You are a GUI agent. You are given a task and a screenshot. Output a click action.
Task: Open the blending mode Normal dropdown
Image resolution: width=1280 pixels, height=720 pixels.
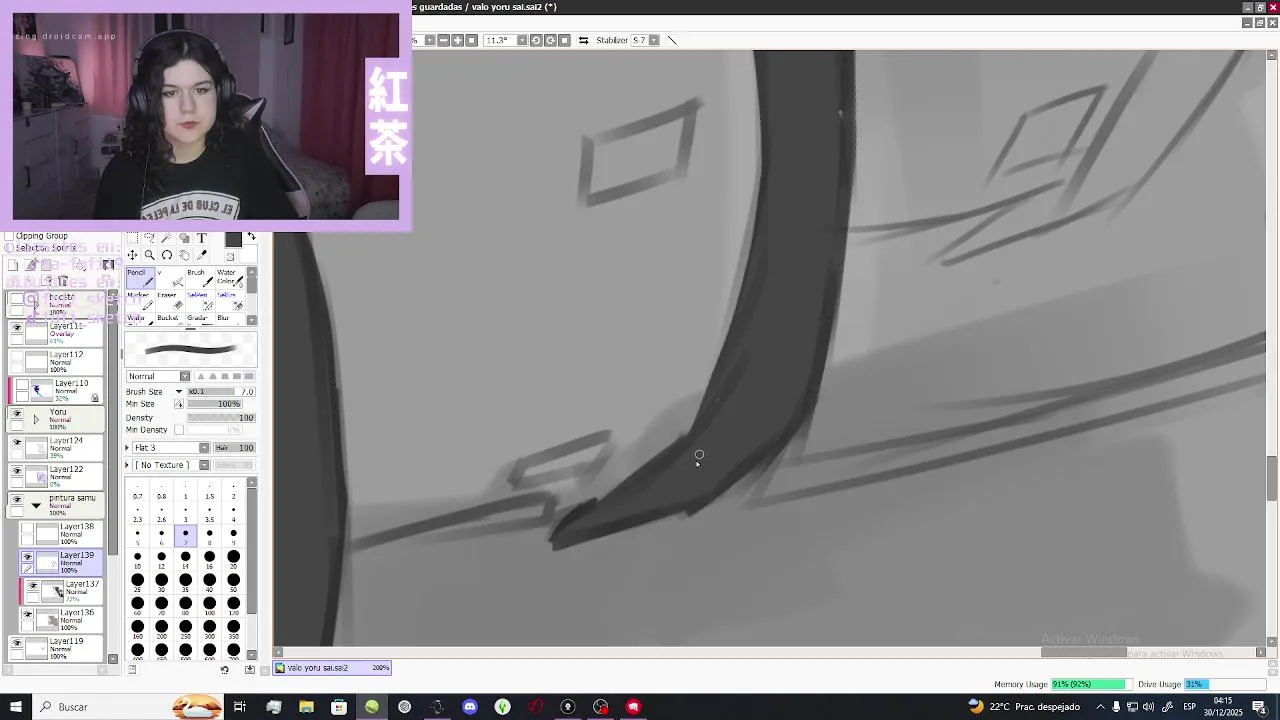coord(158,376)
